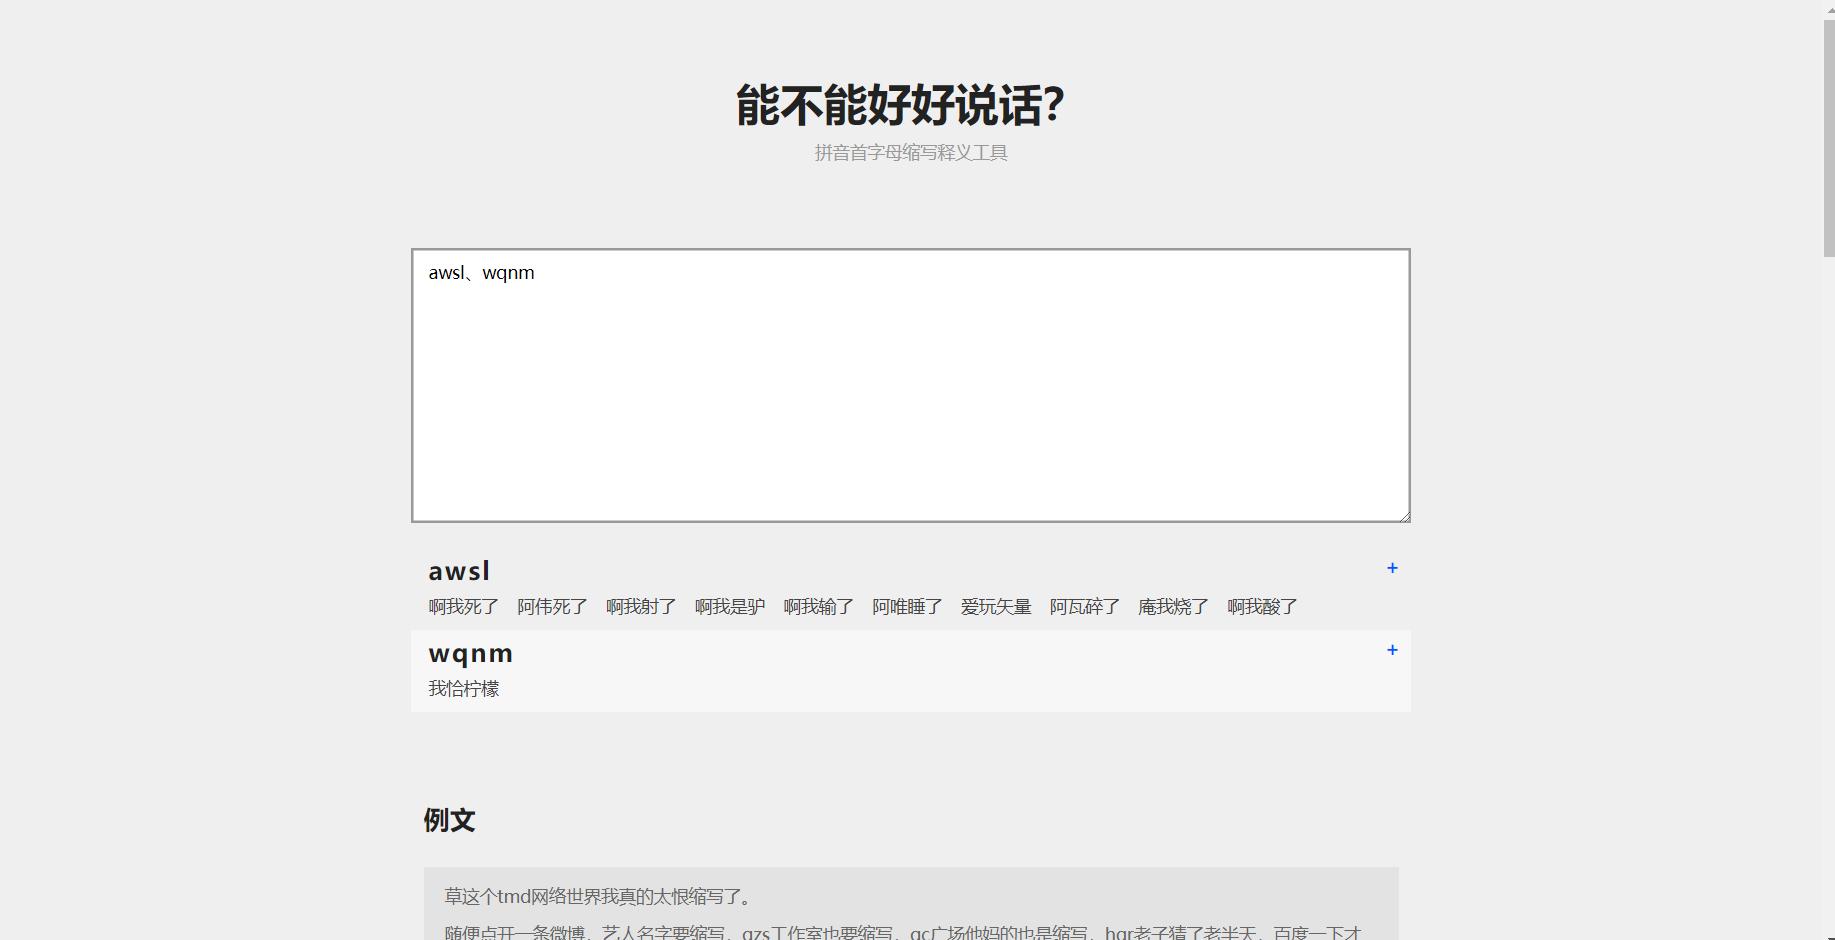Select 爱玩矢量 in the definitions row
The image size is (1835, 940).
[995, 606]
